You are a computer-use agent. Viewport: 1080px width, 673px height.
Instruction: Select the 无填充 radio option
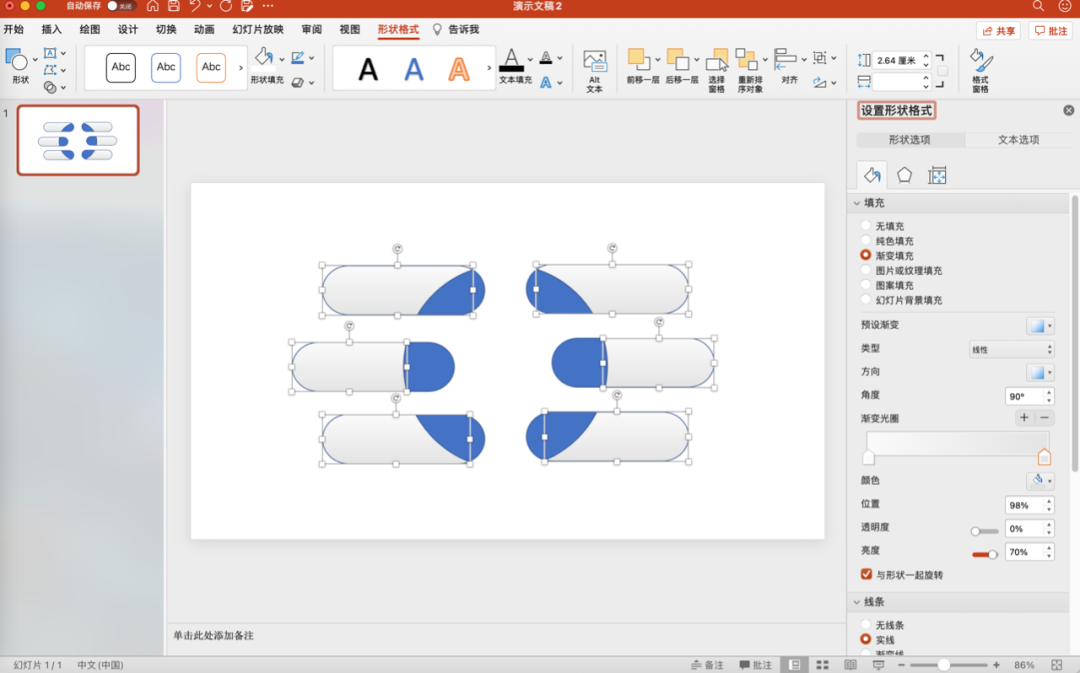click(866, 226)
